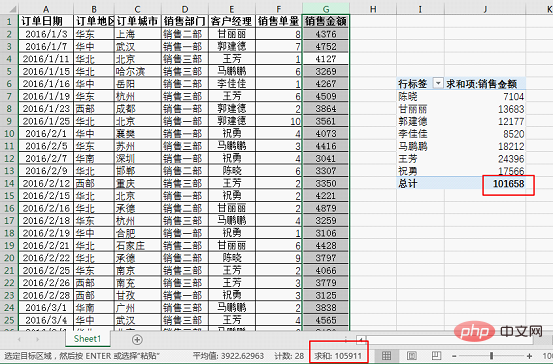Click horizontal scrollbar left arrow

(x=361, y=340)
